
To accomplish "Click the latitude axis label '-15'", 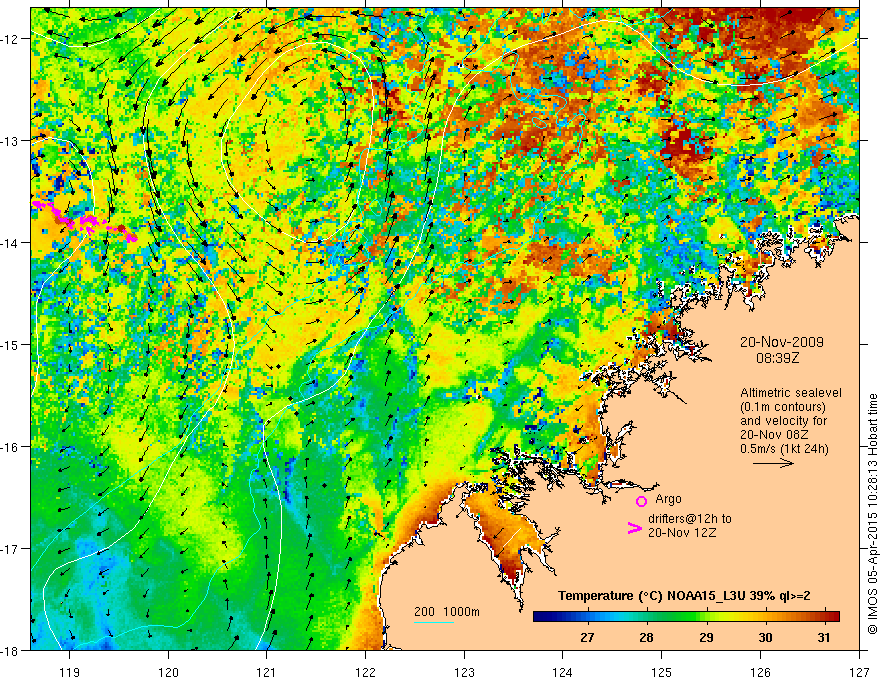I will [x=11, y=344].
